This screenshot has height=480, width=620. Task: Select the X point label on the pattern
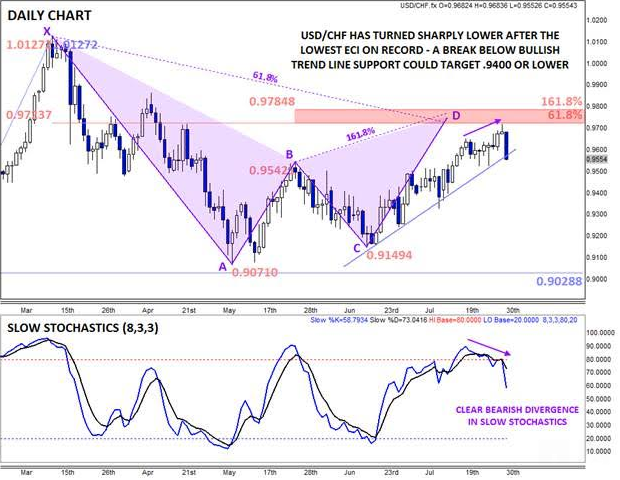pyautogui.click(x=47, y=31)
